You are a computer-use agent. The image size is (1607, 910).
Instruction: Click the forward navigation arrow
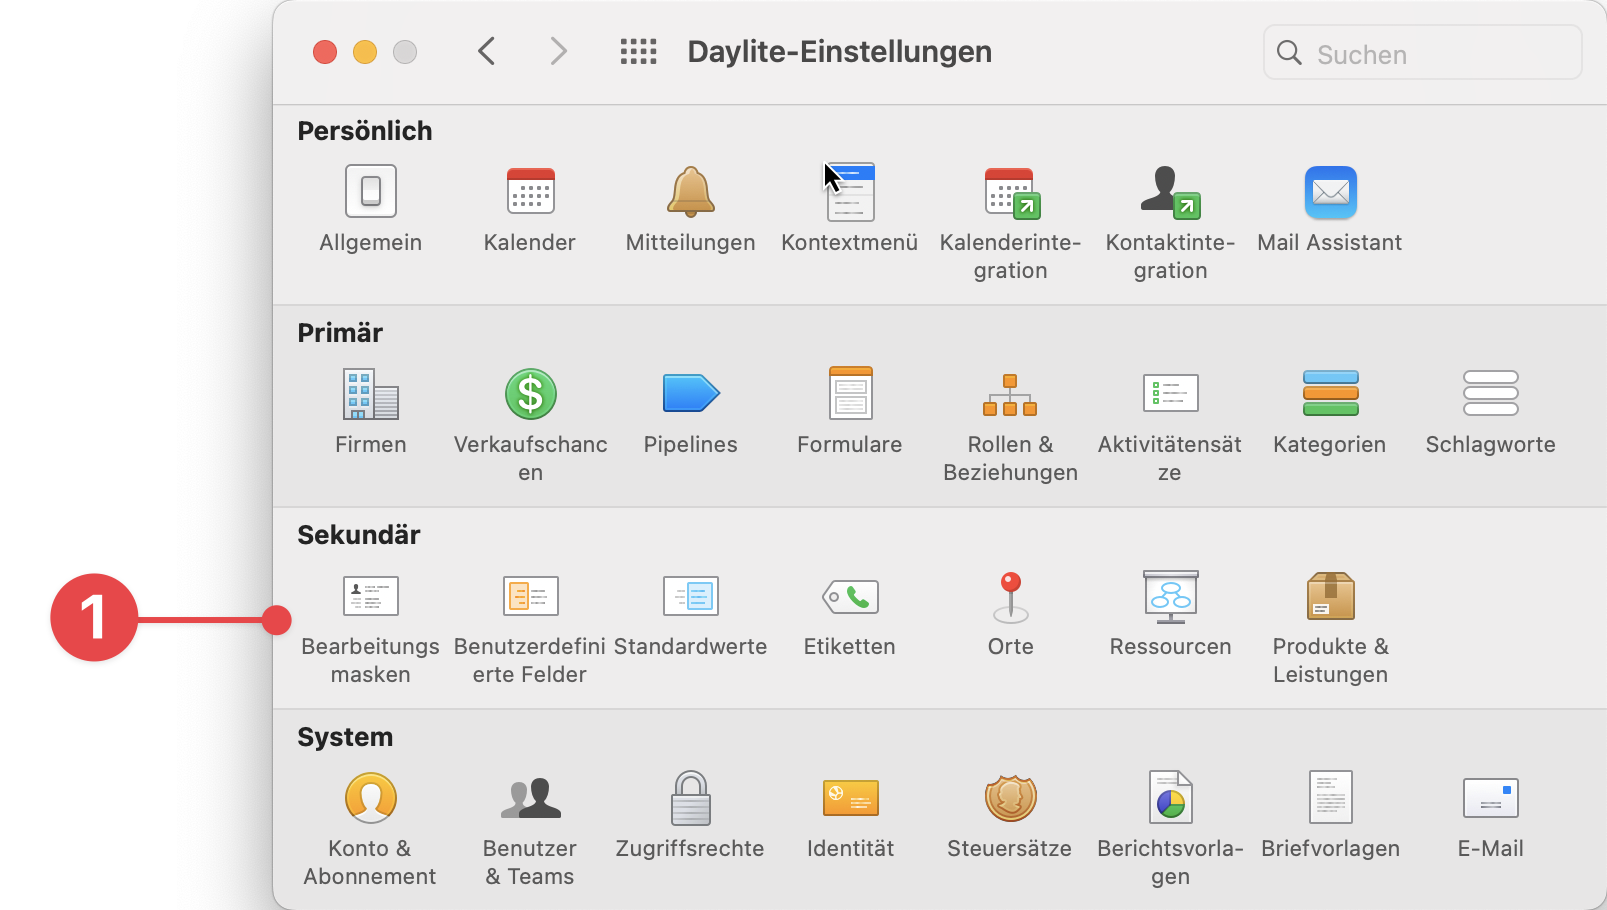click(558, 51)
